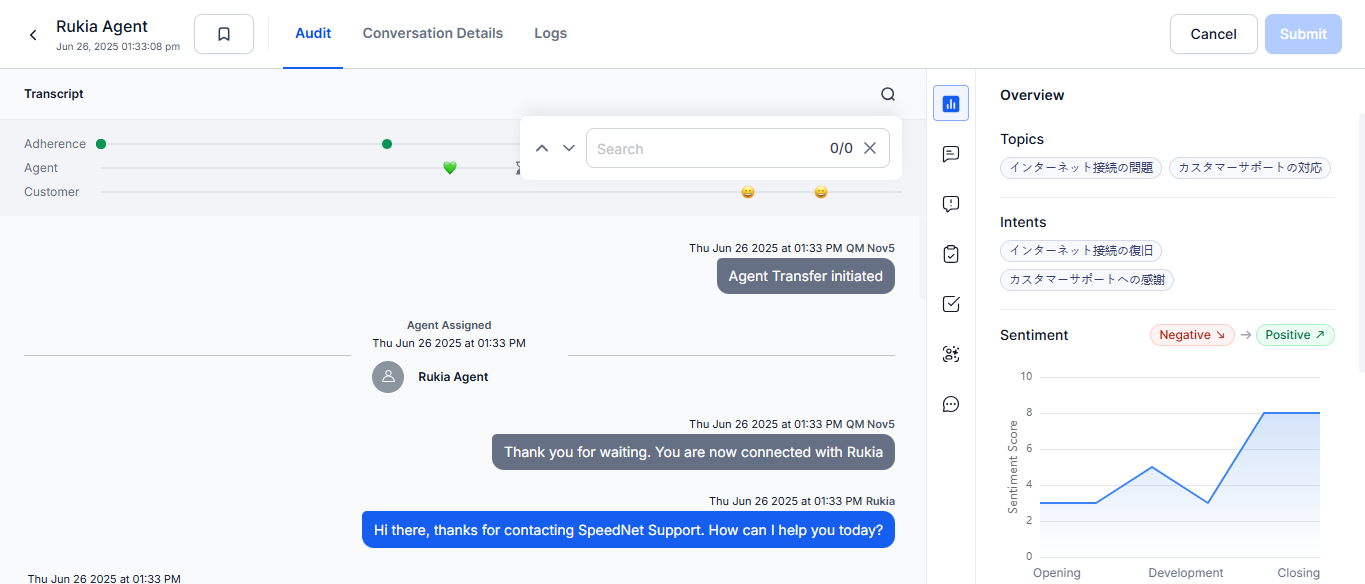Open the checkbox tasks sidebar icon

pos(951,304)
